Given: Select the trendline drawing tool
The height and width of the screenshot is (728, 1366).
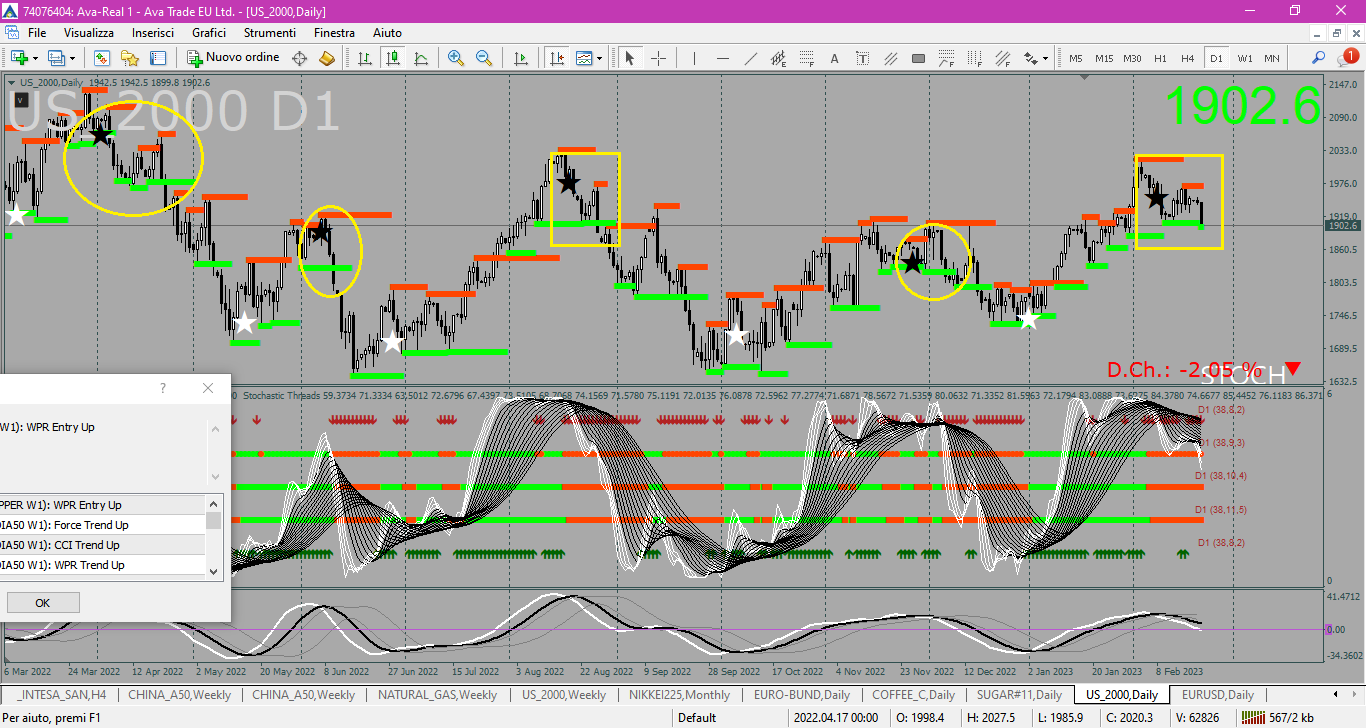Looking at the screenshot, I should tap(750, 58).
